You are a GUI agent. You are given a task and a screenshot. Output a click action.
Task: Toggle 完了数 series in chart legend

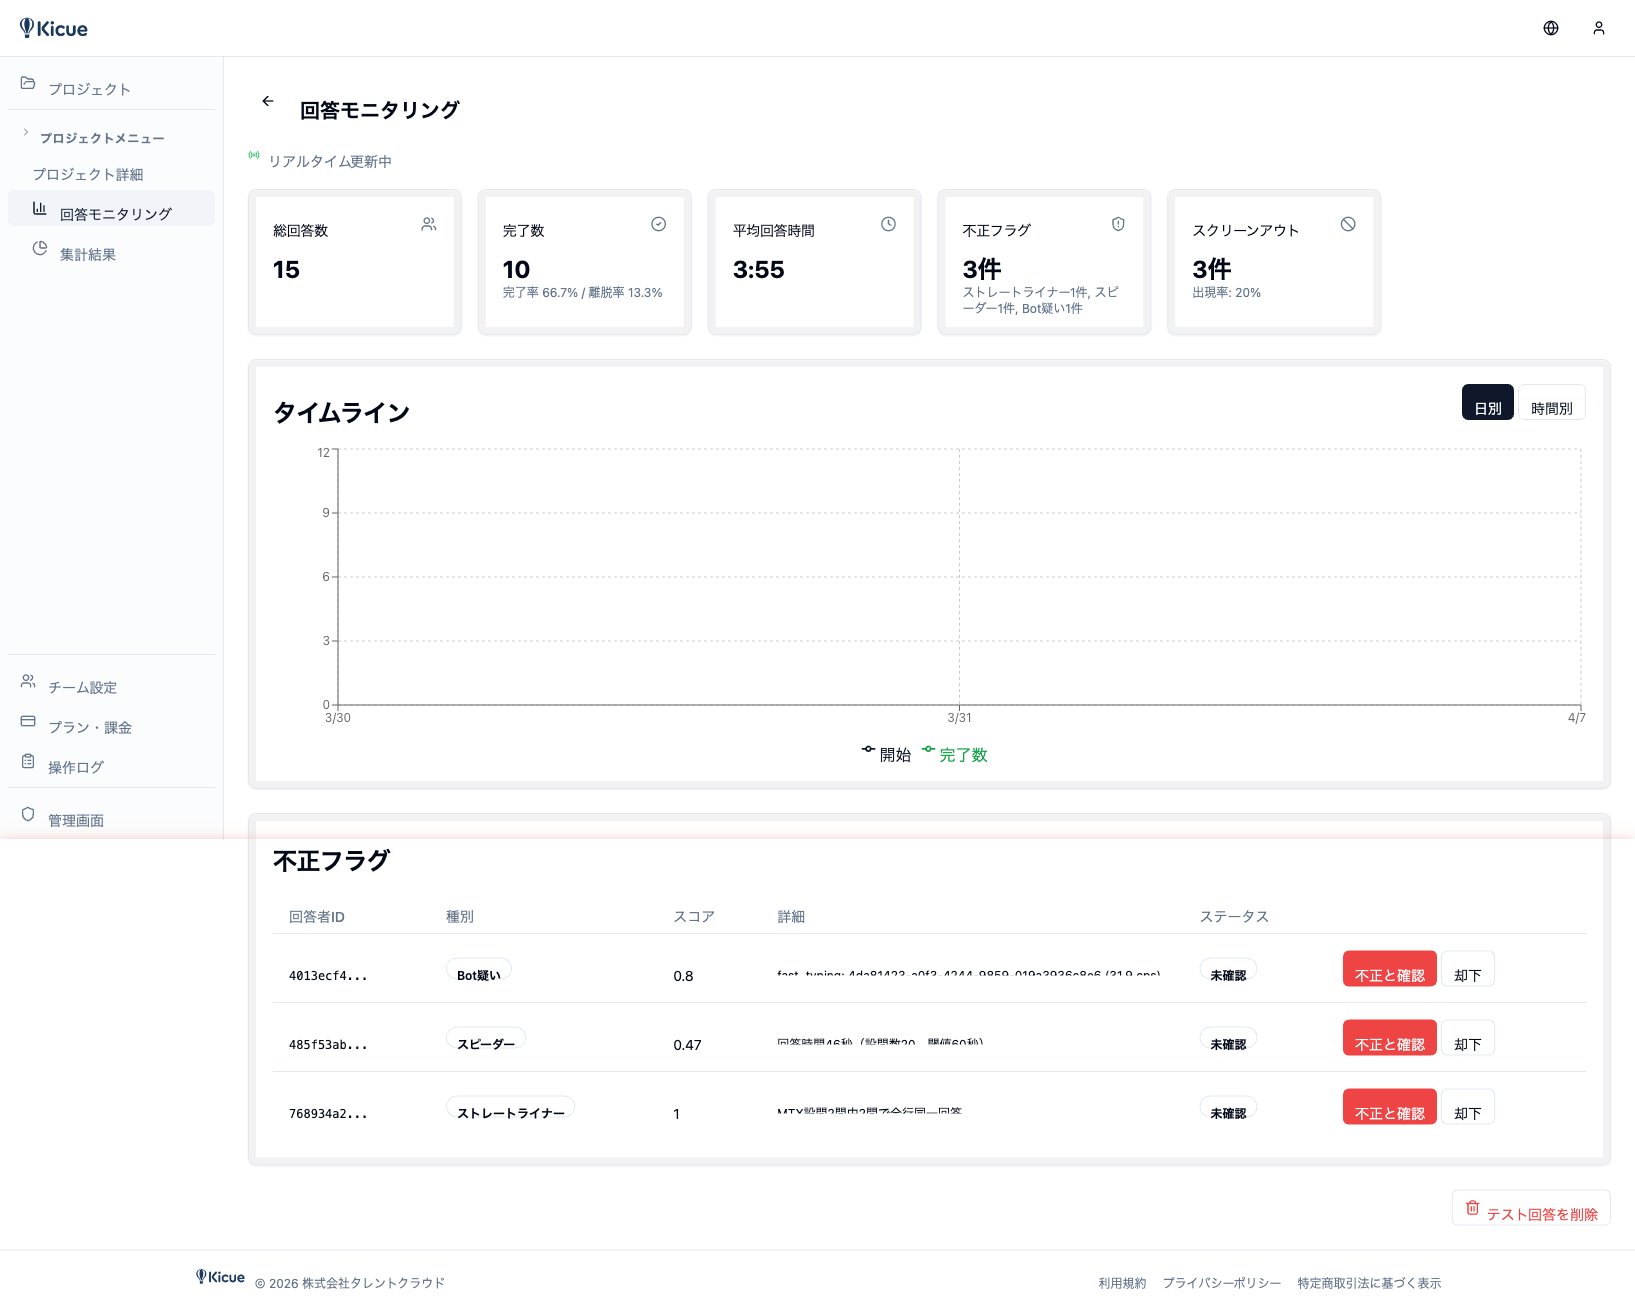pos(955,754)
